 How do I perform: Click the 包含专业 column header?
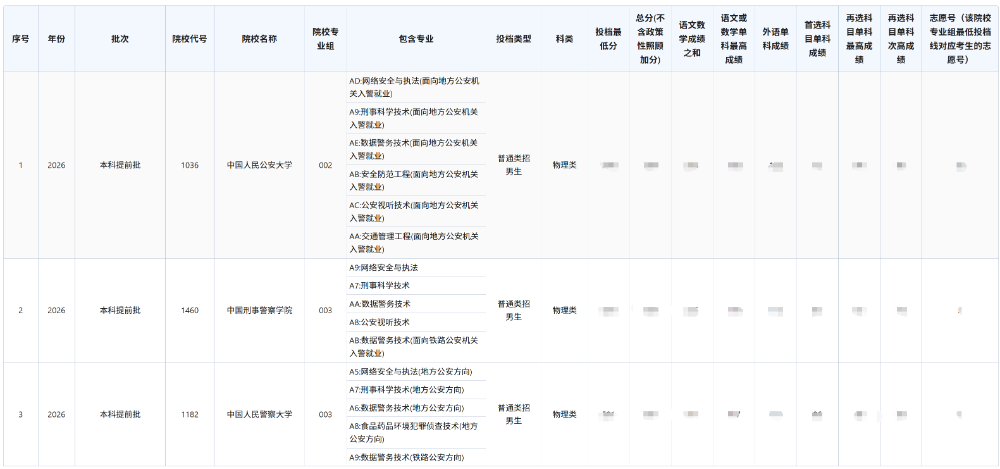pyautogui.click(x=416, y=39)
